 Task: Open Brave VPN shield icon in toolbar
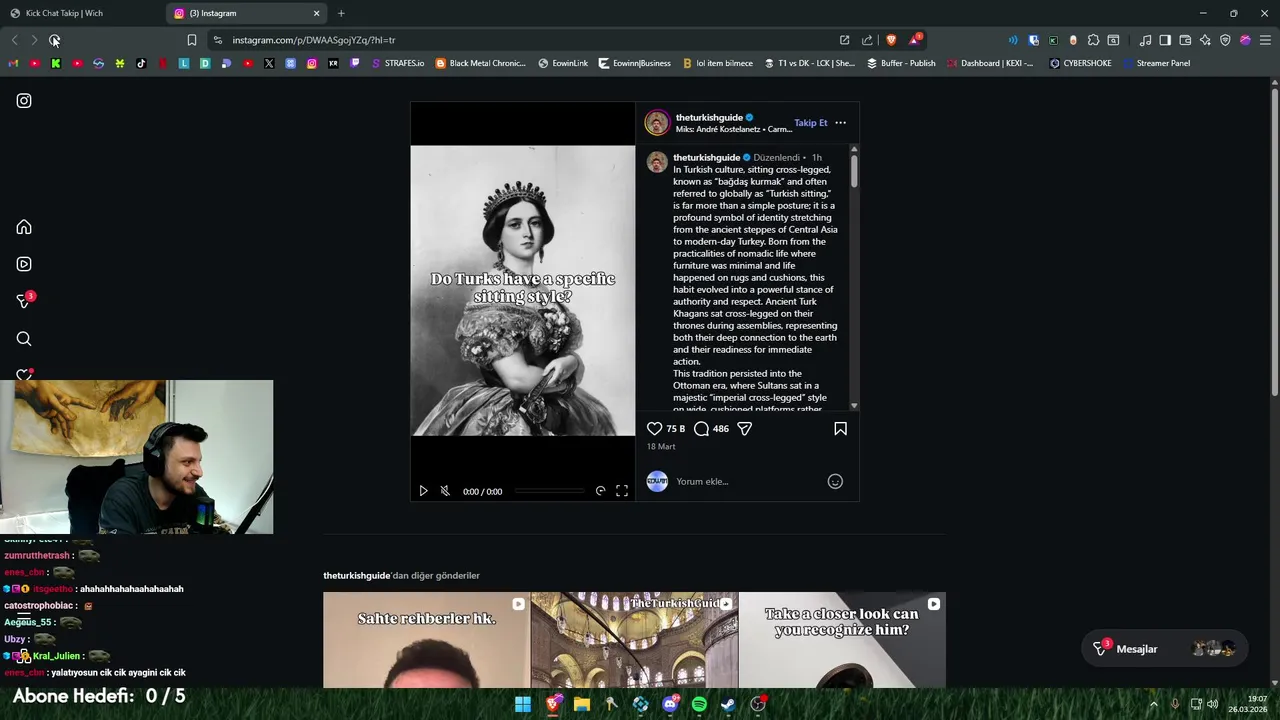[1225, 40]
